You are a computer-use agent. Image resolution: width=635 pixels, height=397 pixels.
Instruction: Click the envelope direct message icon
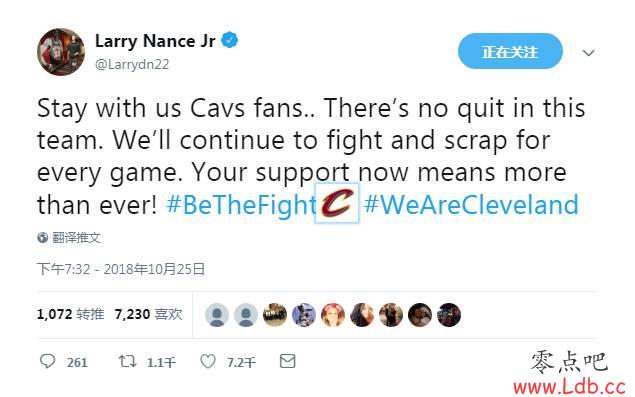[x=288, y=361]
